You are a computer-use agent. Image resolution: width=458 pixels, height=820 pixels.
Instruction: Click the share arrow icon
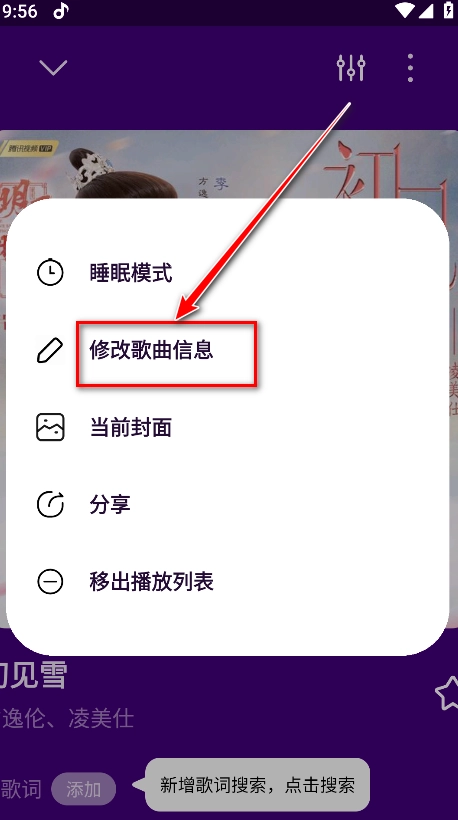pos(50,505)
